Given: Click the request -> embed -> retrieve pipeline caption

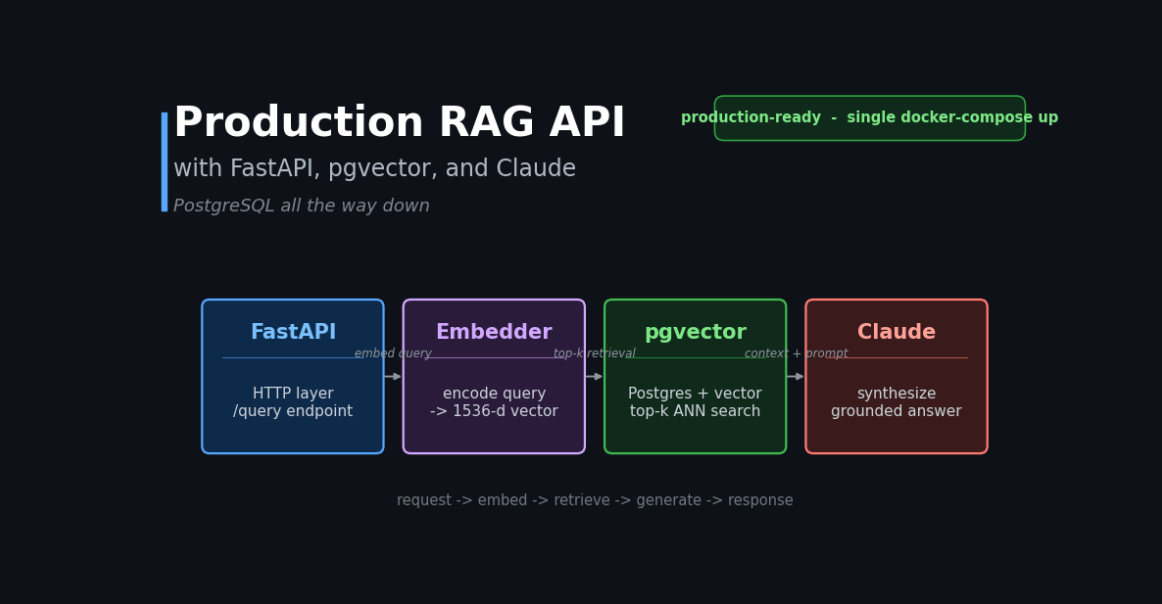Looking at the screenshot, I should (x=594, y=500).
